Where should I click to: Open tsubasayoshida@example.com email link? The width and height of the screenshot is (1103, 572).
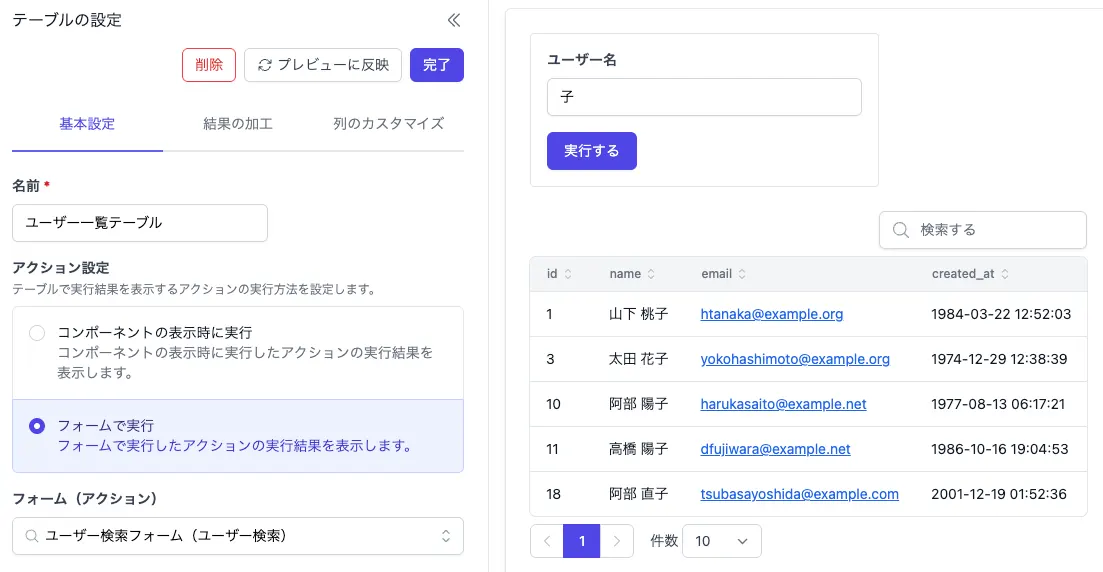coord(799,495)
